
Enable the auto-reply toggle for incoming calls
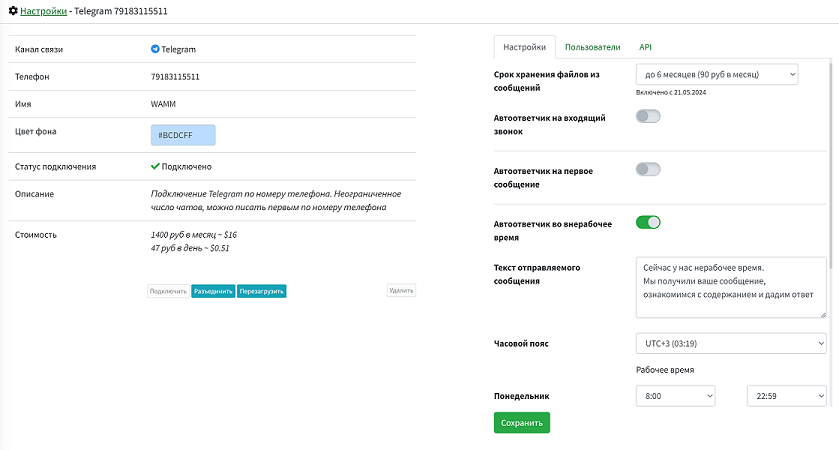(648, 116)
